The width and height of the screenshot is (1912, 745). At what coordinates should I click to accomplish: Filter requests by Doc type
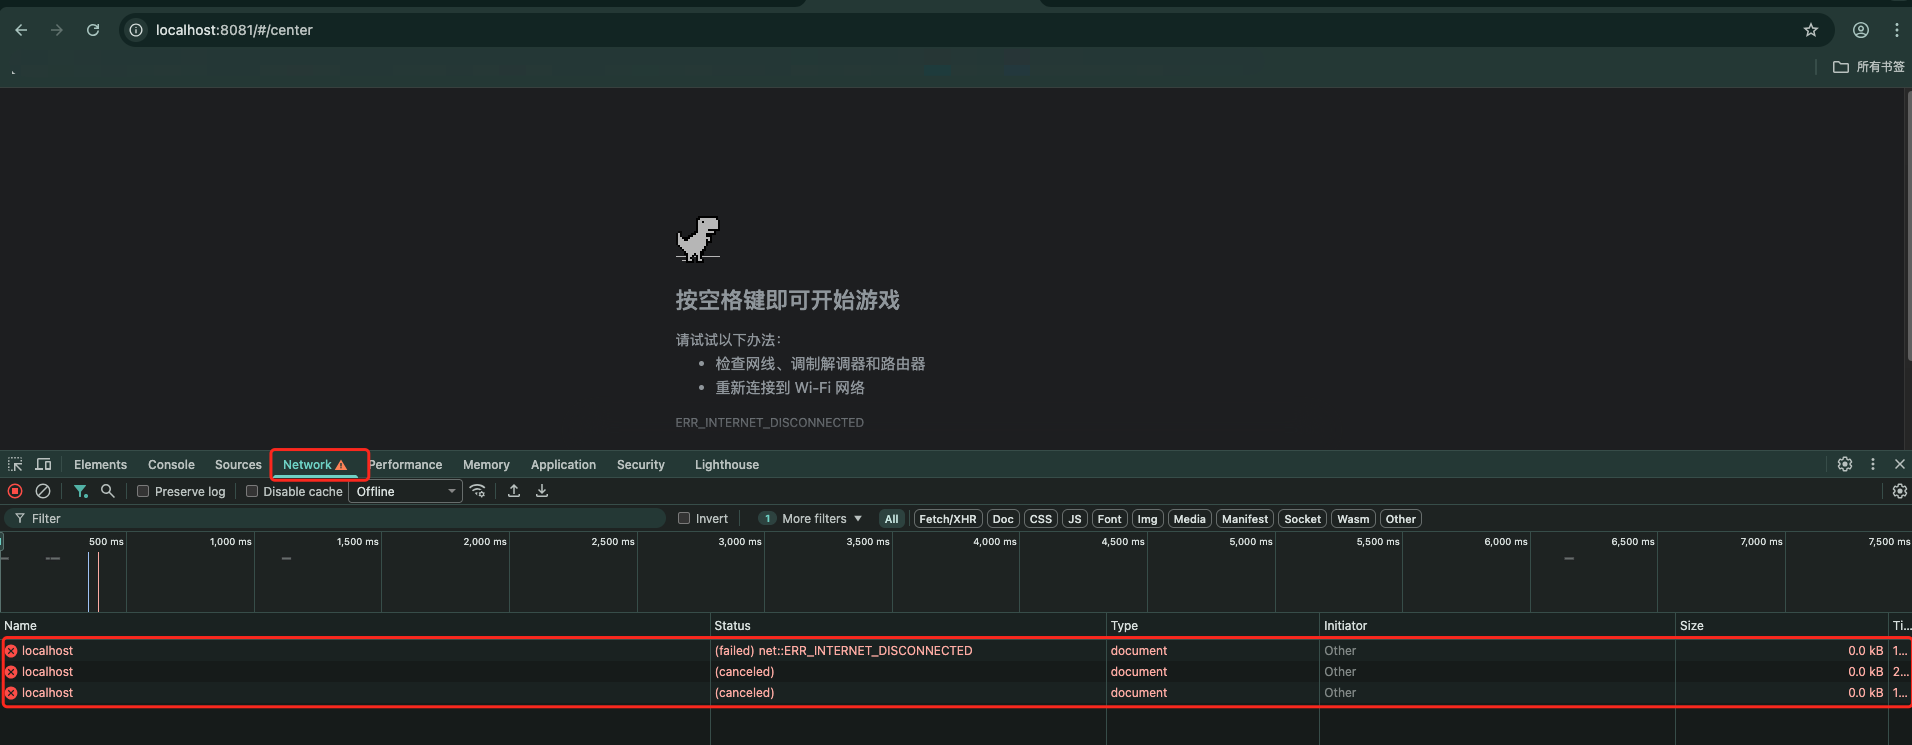click(1003, 519)
